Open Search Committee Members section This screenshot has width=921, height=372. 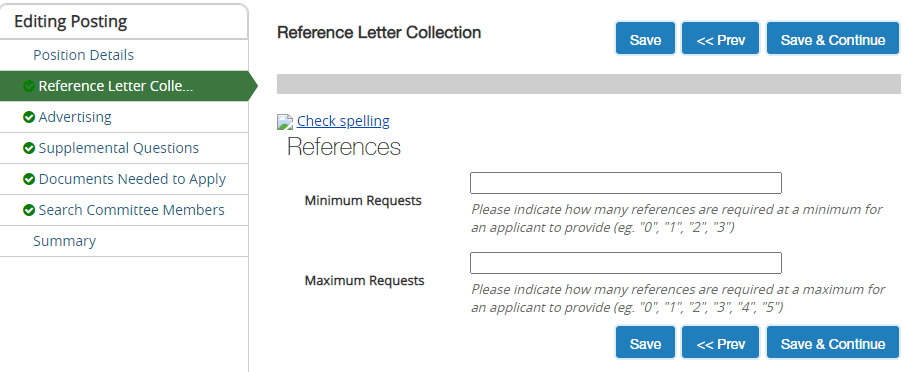(132, 210)
